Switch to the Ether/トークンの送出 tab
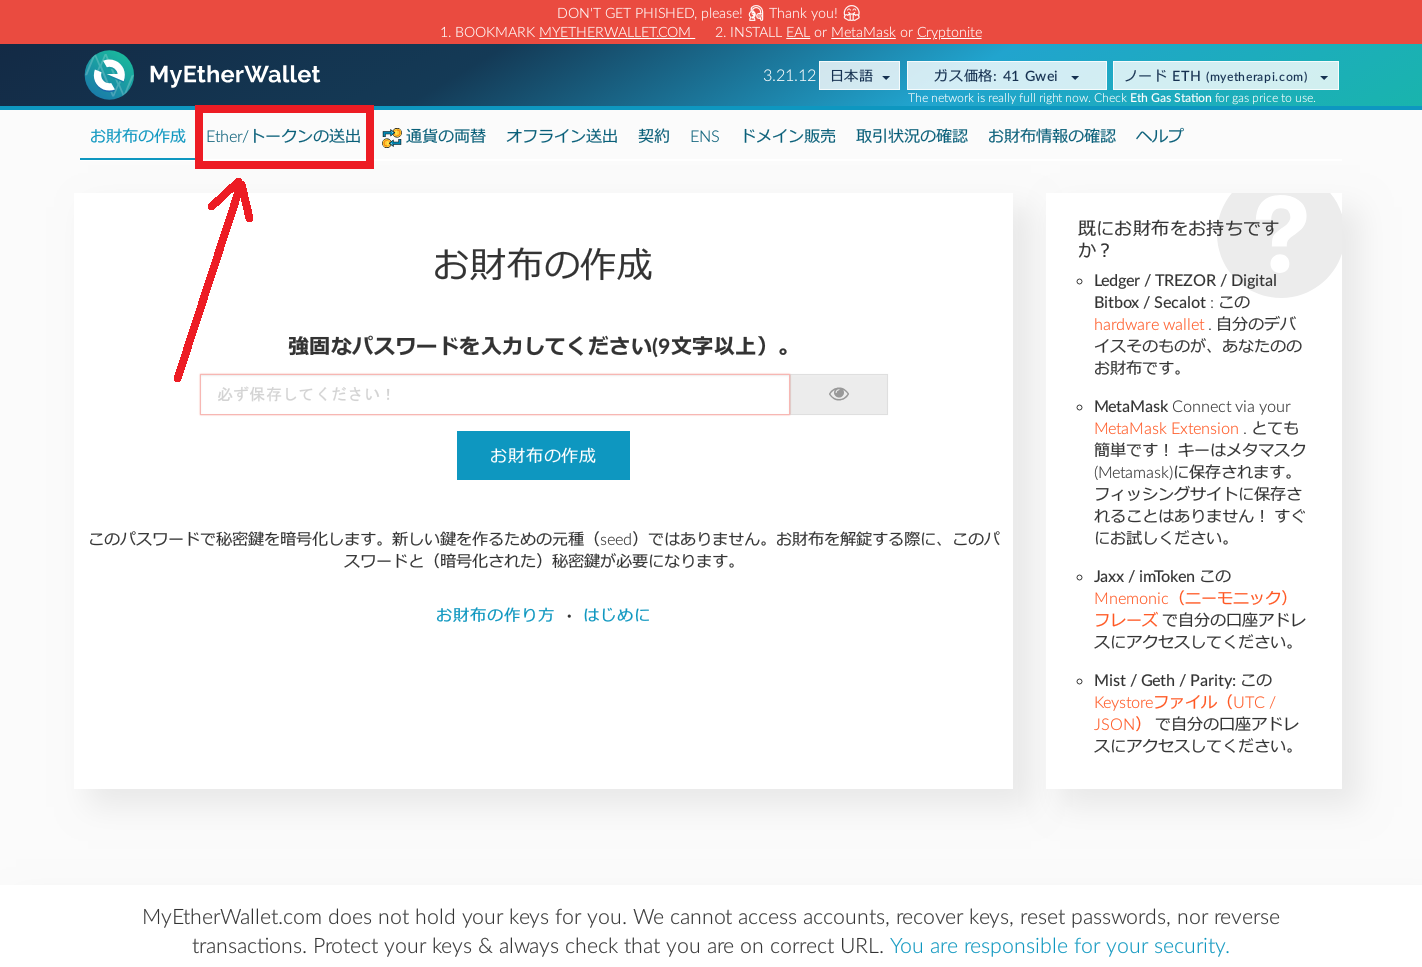Screen dimensions: 1422x967 284,136
